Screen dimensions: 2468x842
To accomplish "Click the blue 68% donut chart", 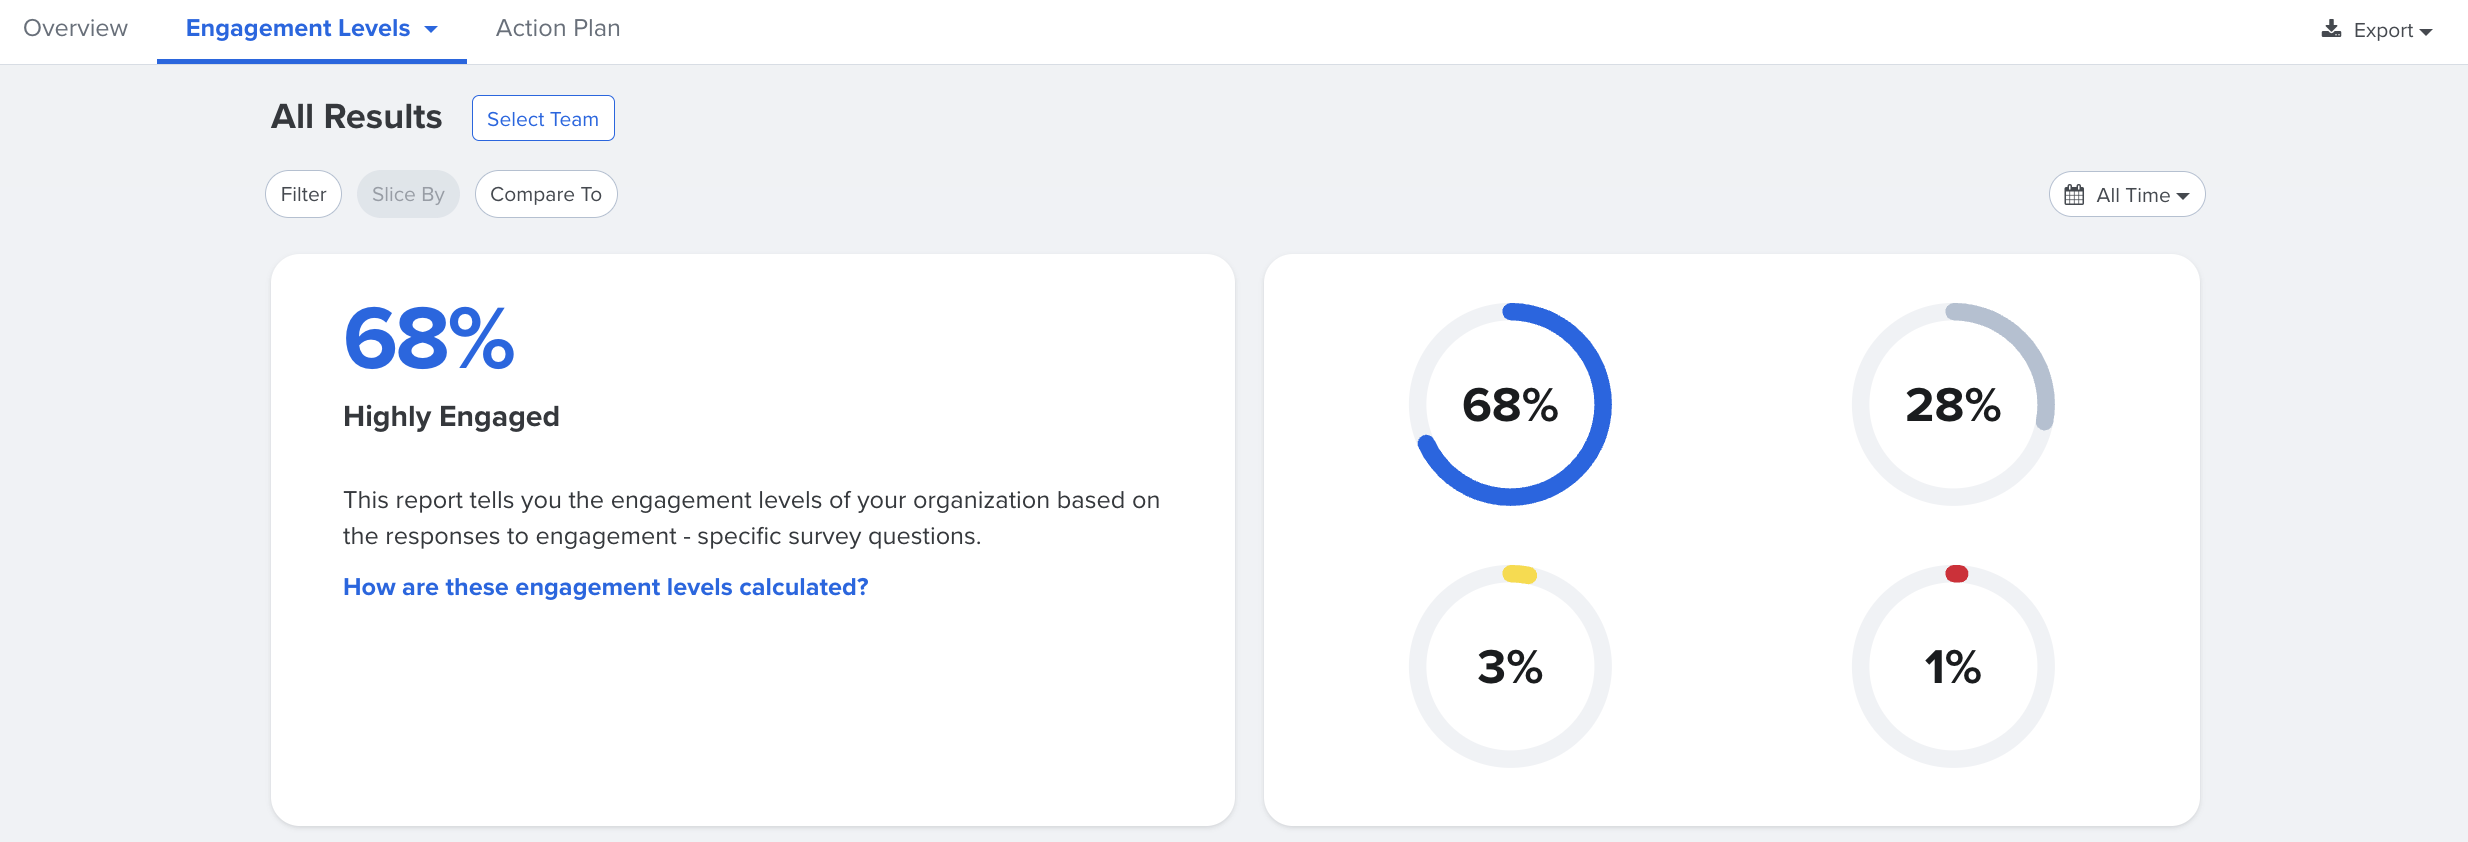I will coord(1510,405).
